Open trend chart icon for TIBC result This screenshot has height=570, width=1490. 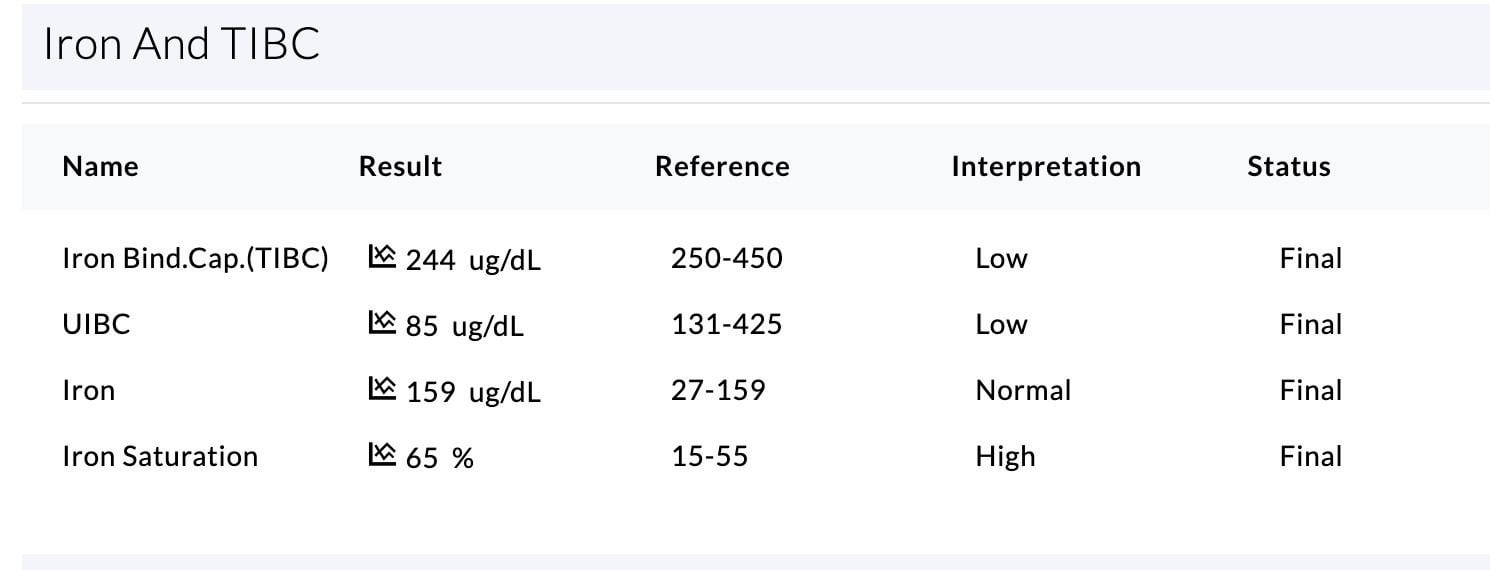point(382,257)
